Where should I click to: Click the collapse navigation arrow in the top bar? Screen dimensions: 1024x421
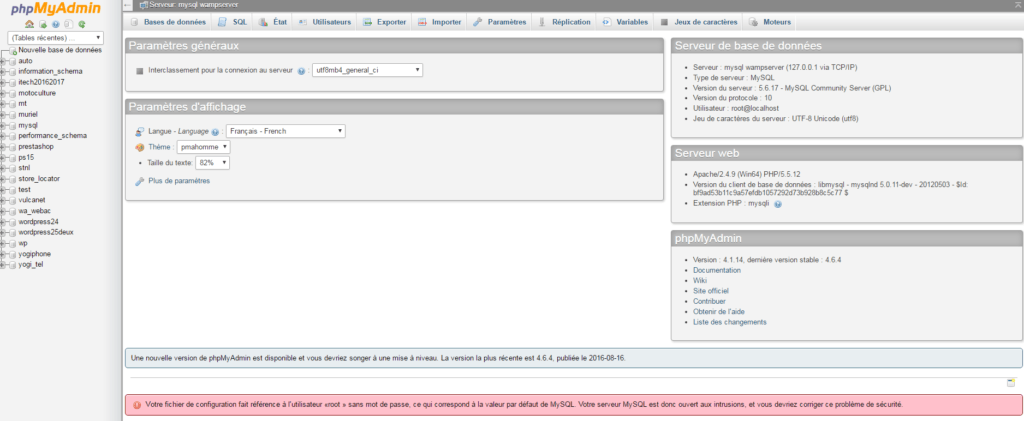point(128,5)
